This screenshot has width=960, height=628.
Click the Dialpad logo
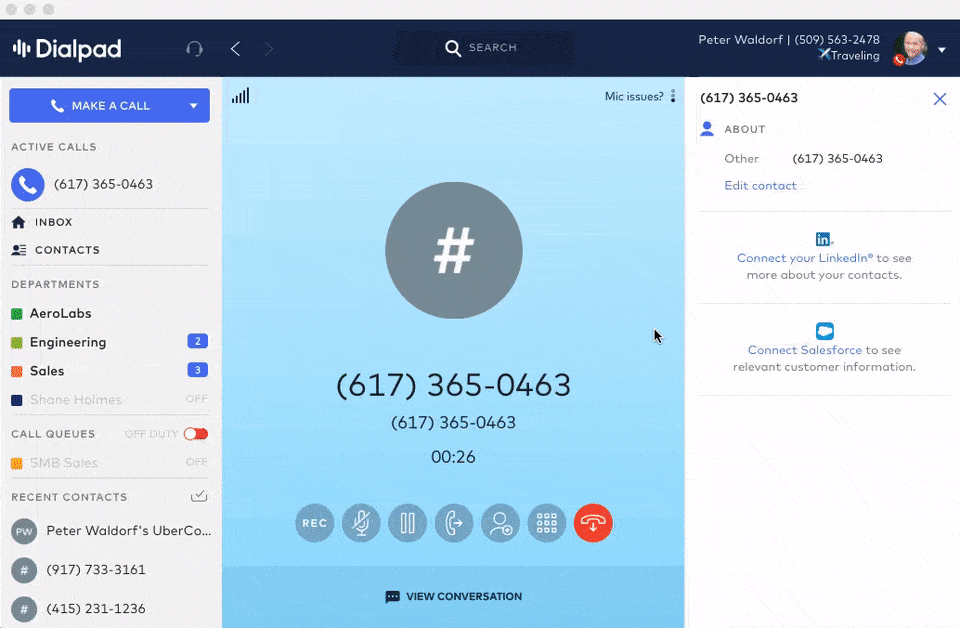67,49
